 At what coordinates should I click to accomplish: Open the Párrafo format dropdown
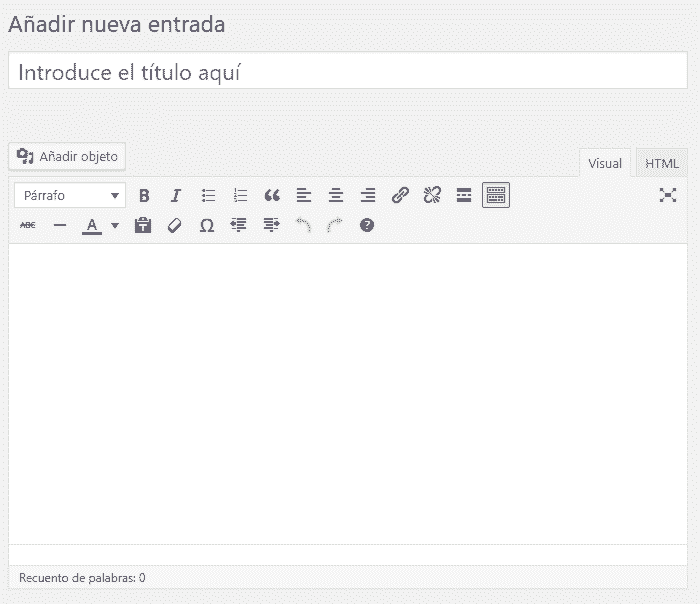pos(70,196)
